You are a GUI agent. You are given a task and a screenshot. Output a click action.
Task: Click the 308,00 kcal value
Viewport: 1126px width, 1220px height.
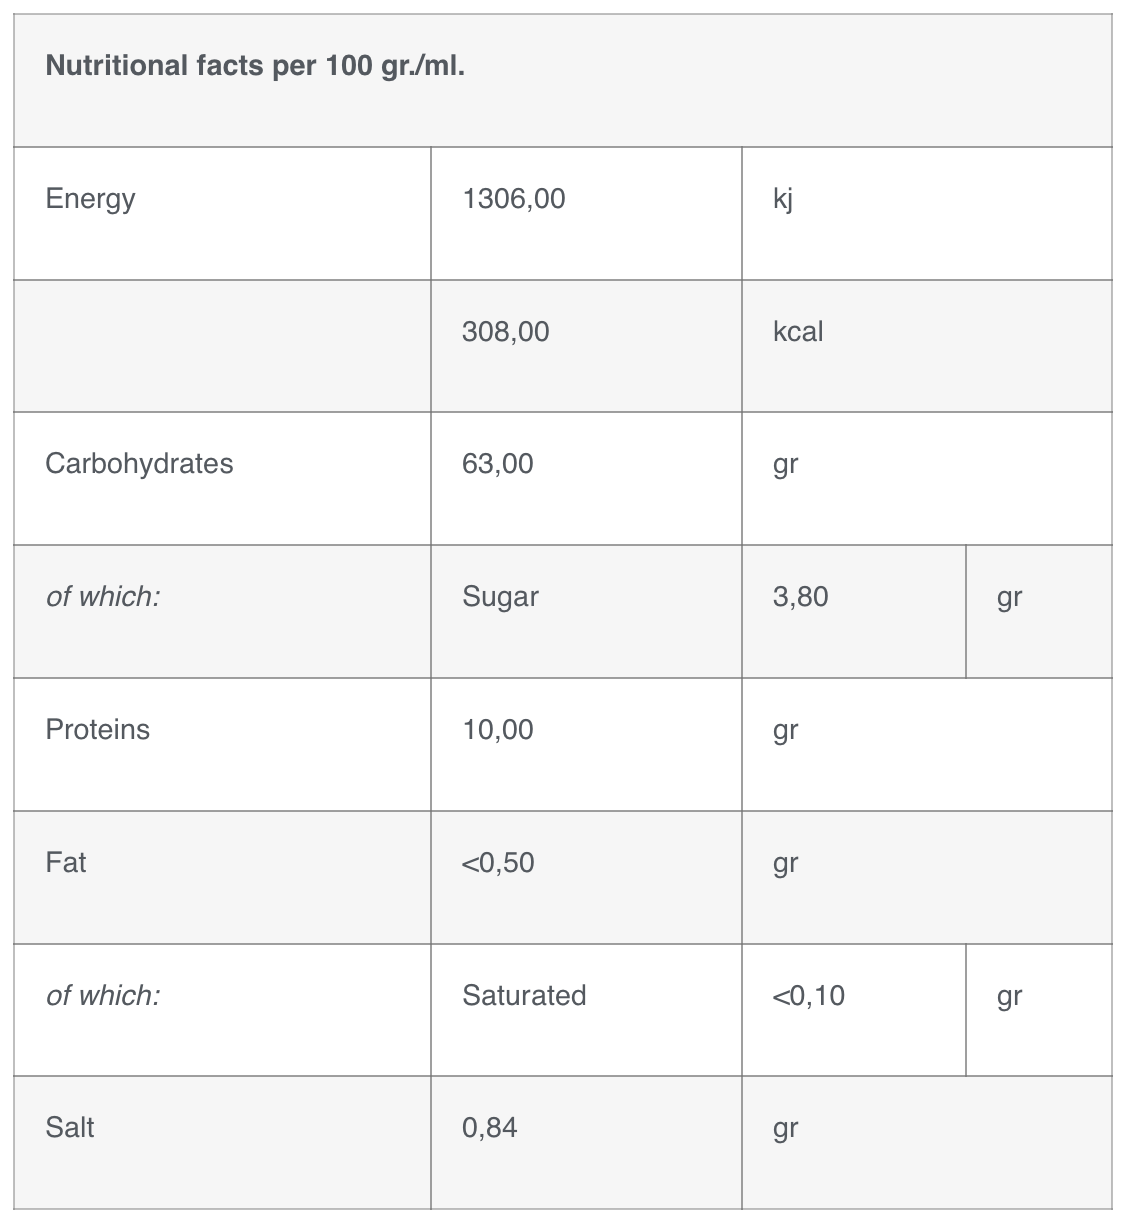click(x=505, y=332)
